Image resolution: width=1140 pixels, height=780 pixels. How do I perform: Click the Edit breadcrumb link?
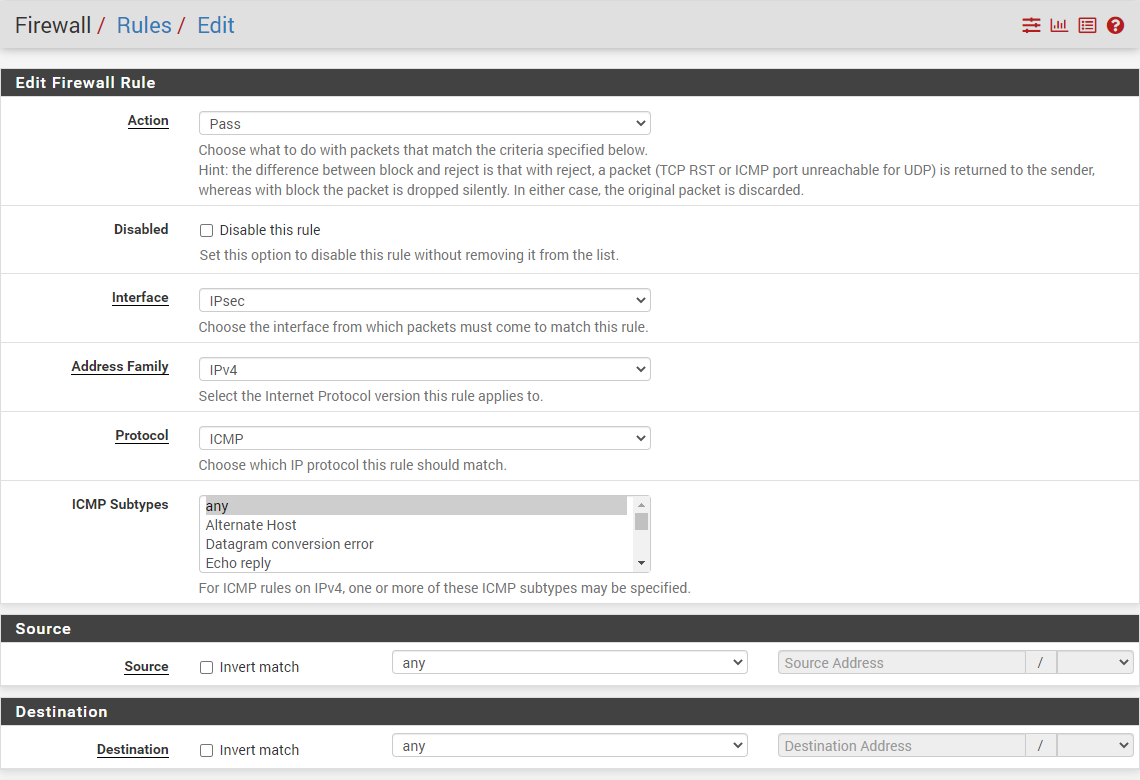(x=215, y=26)
